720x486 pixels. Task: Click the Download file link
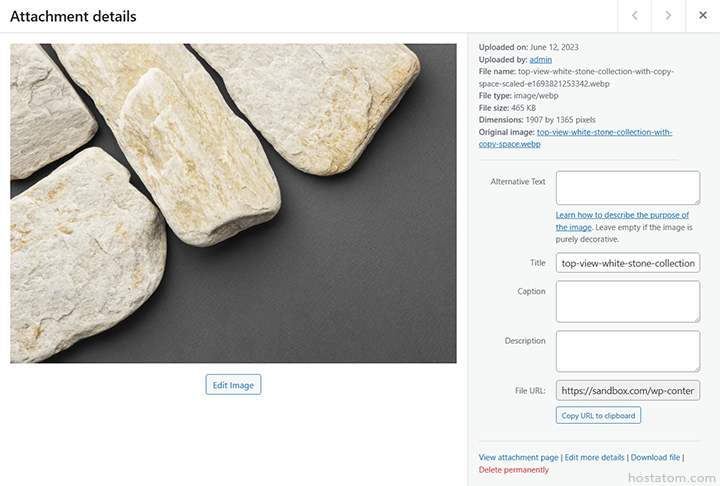(655, 457)
